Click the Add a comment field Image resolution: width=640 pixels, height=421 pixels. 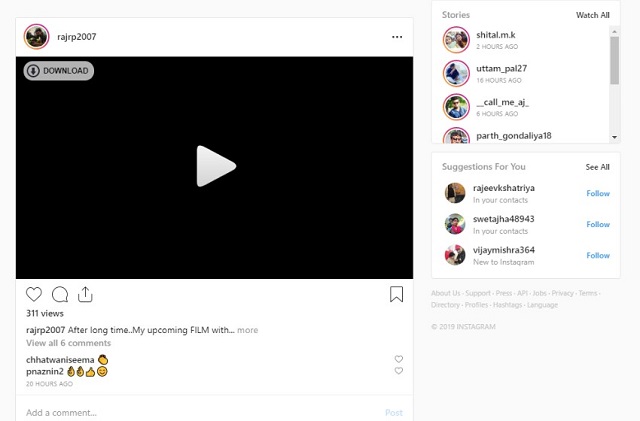tap(200, 413)
